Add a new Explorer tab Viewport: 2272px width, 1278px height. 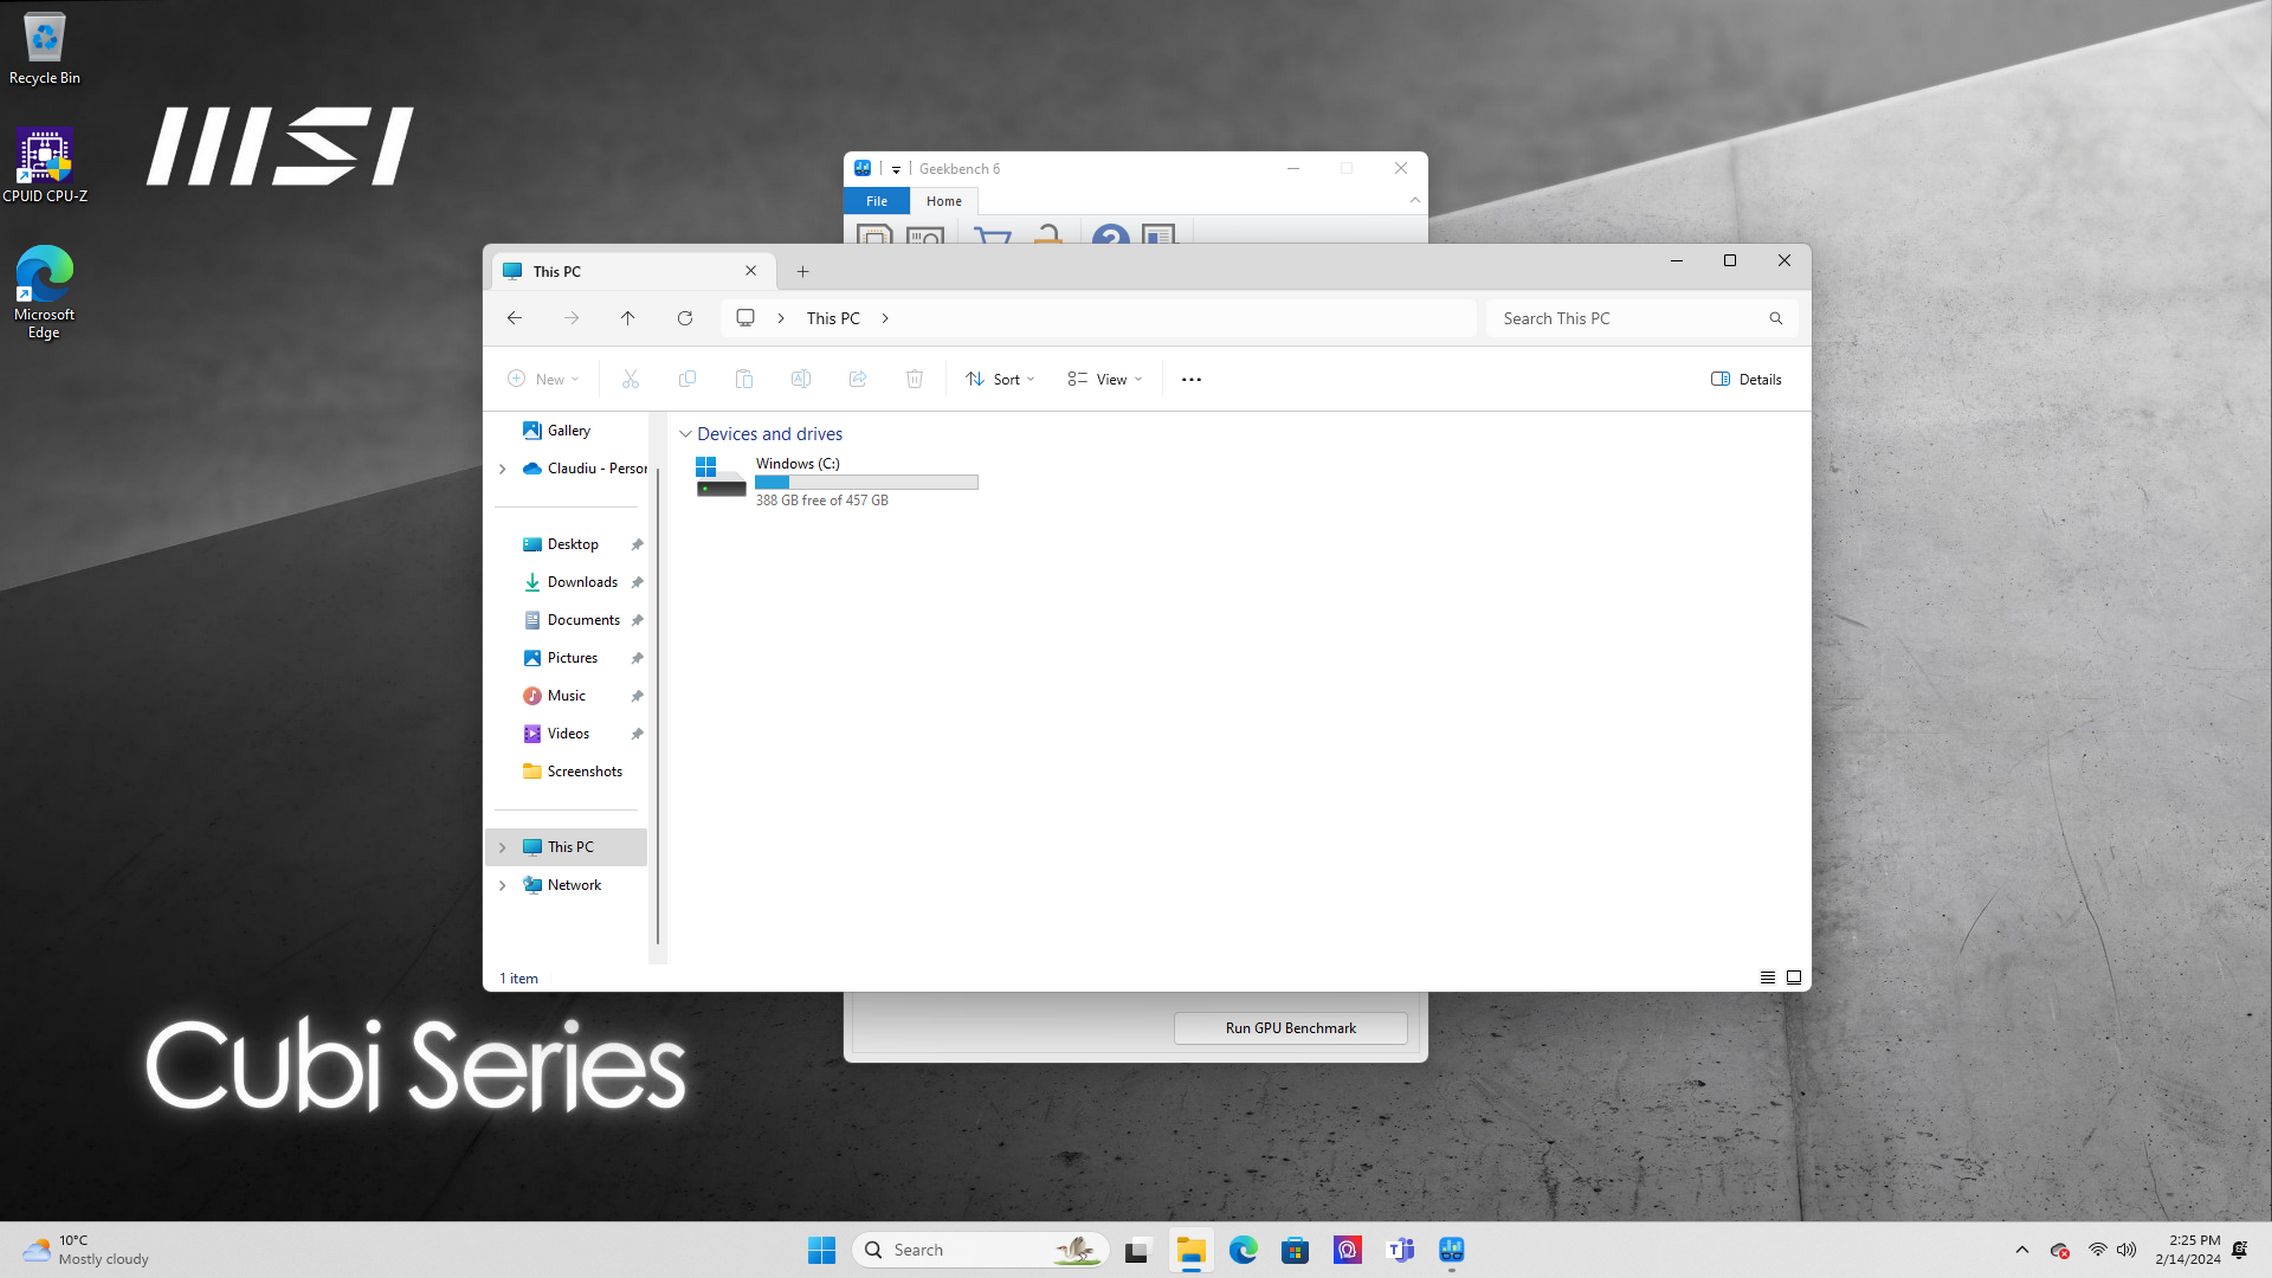click(802, 271)
